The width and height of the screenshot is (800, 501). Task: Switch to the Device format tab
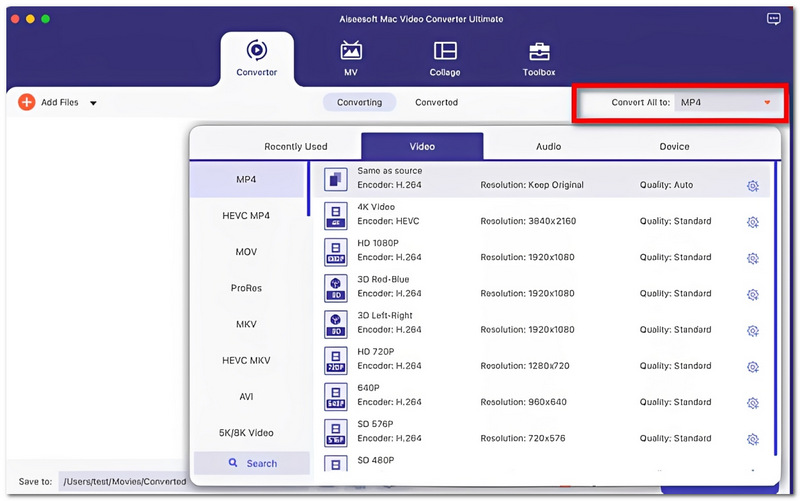[x=674, y=146]
